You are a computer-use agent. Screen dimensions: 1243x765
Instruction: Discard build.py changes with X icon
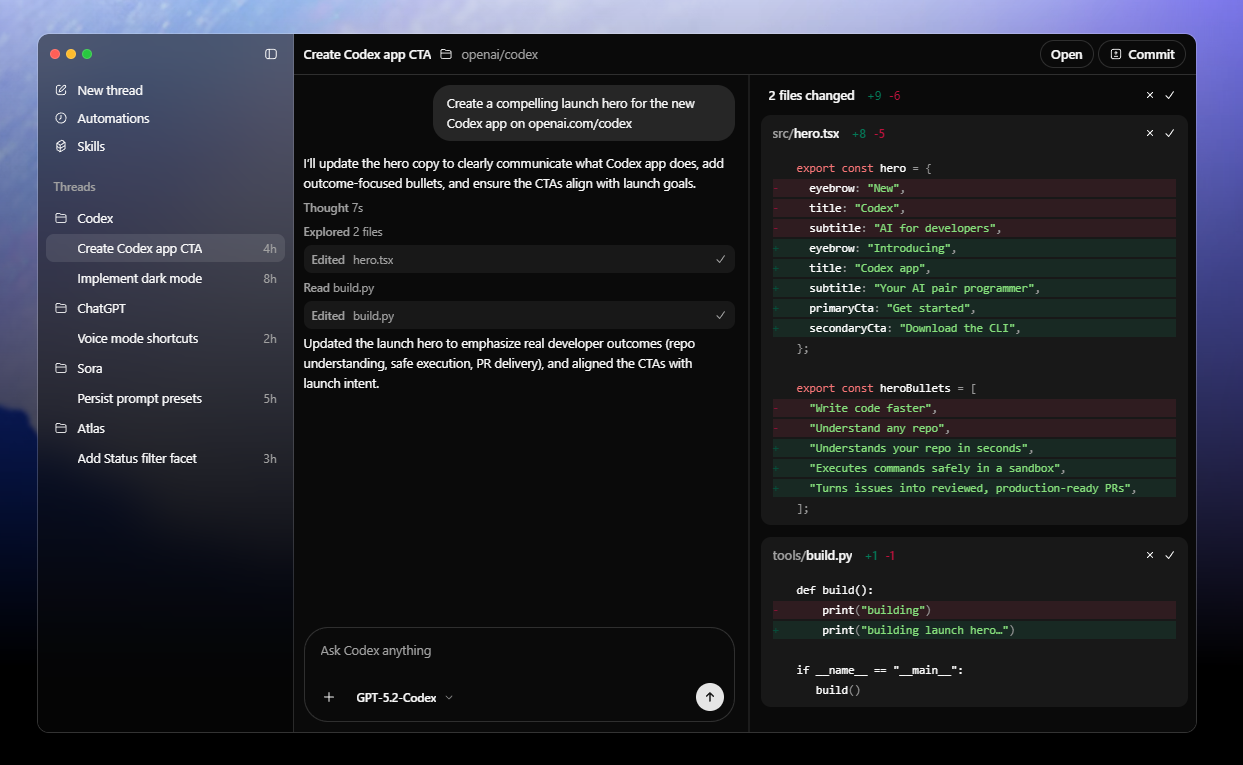1150,555
